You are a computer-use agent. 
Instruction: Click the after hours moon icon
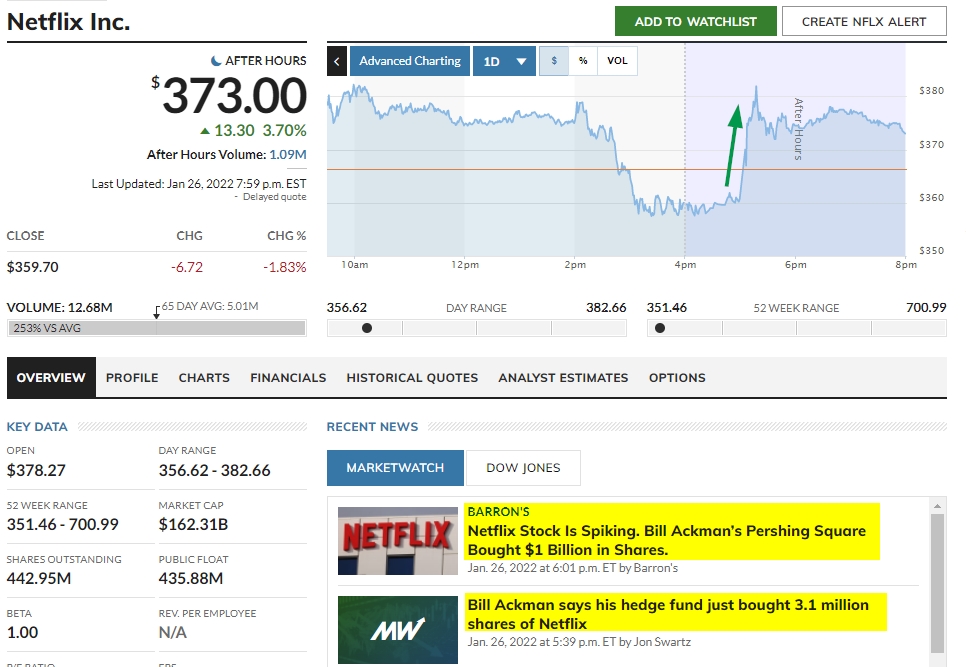(x=216, y=61)
